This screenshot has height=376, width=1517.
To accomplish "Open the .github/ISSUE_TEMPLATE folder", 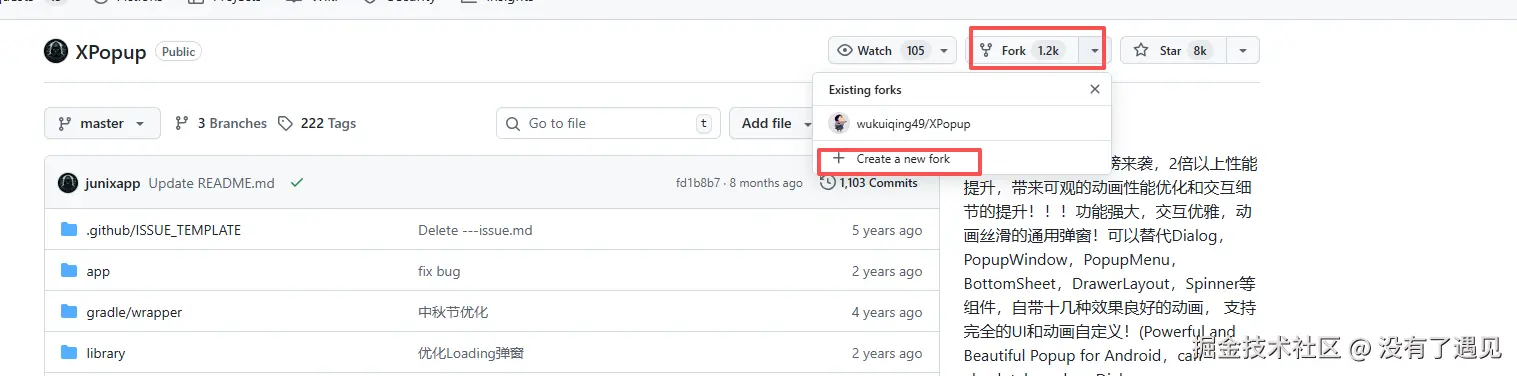I will click(x=164, y=230).
